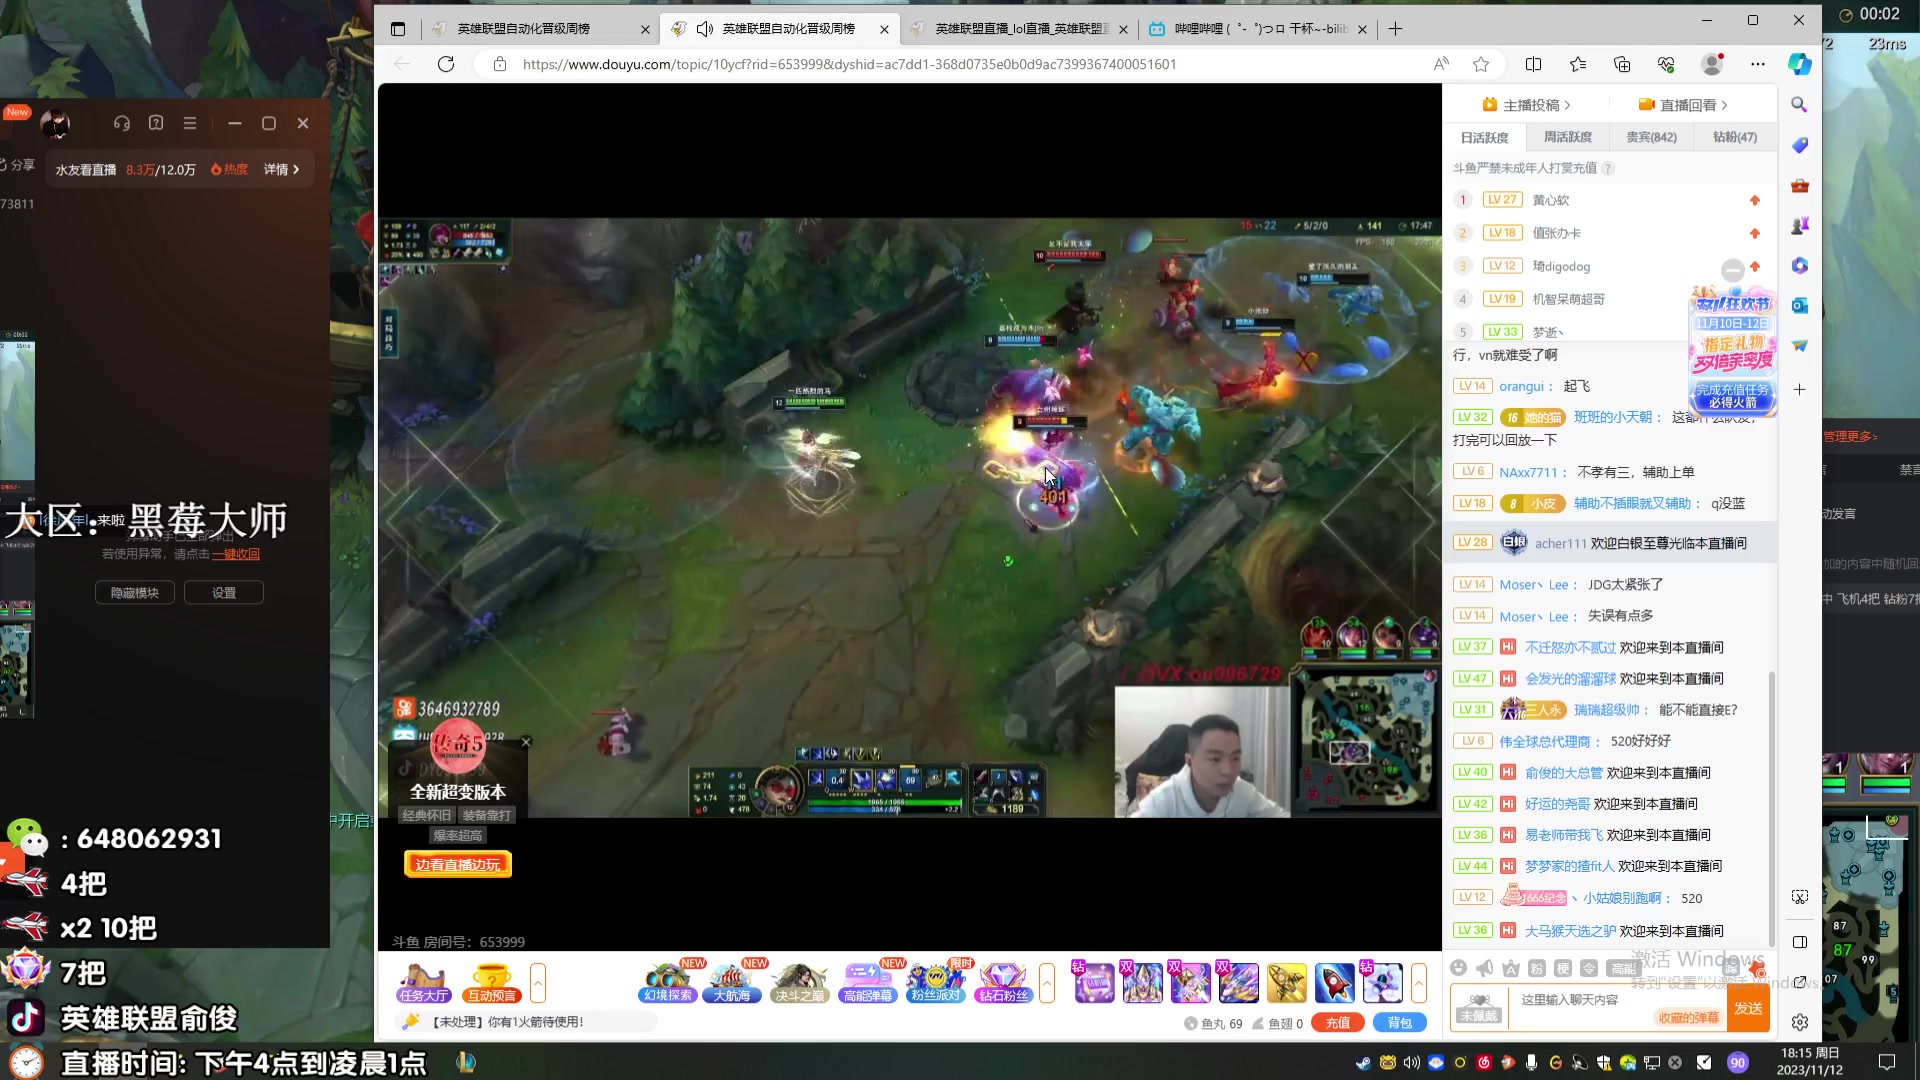Click 隐藏模块 button in left client
The width and height of the screenshot is (1920, 1080).
pos(135,593)
